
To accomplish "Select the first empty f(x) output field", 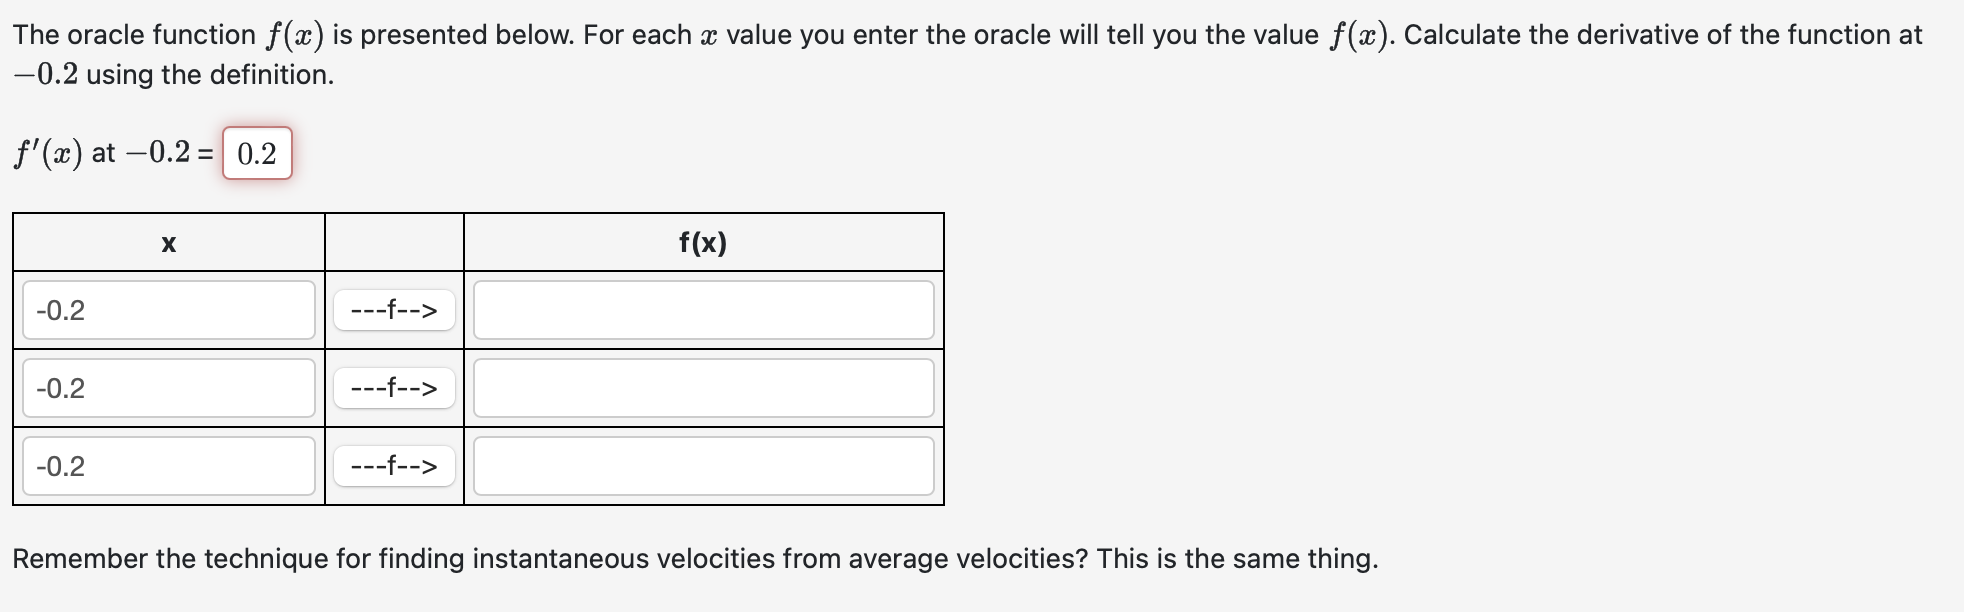I will (702, 310).
